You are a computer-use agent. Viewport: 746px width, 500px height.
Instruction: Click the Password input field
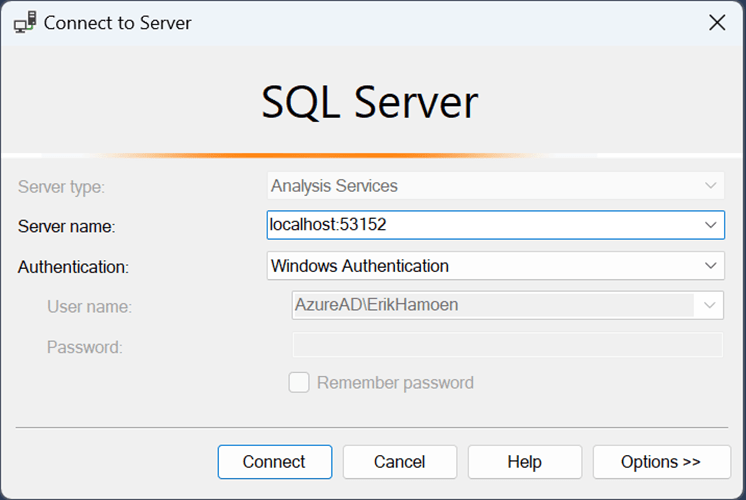(506, 345)
